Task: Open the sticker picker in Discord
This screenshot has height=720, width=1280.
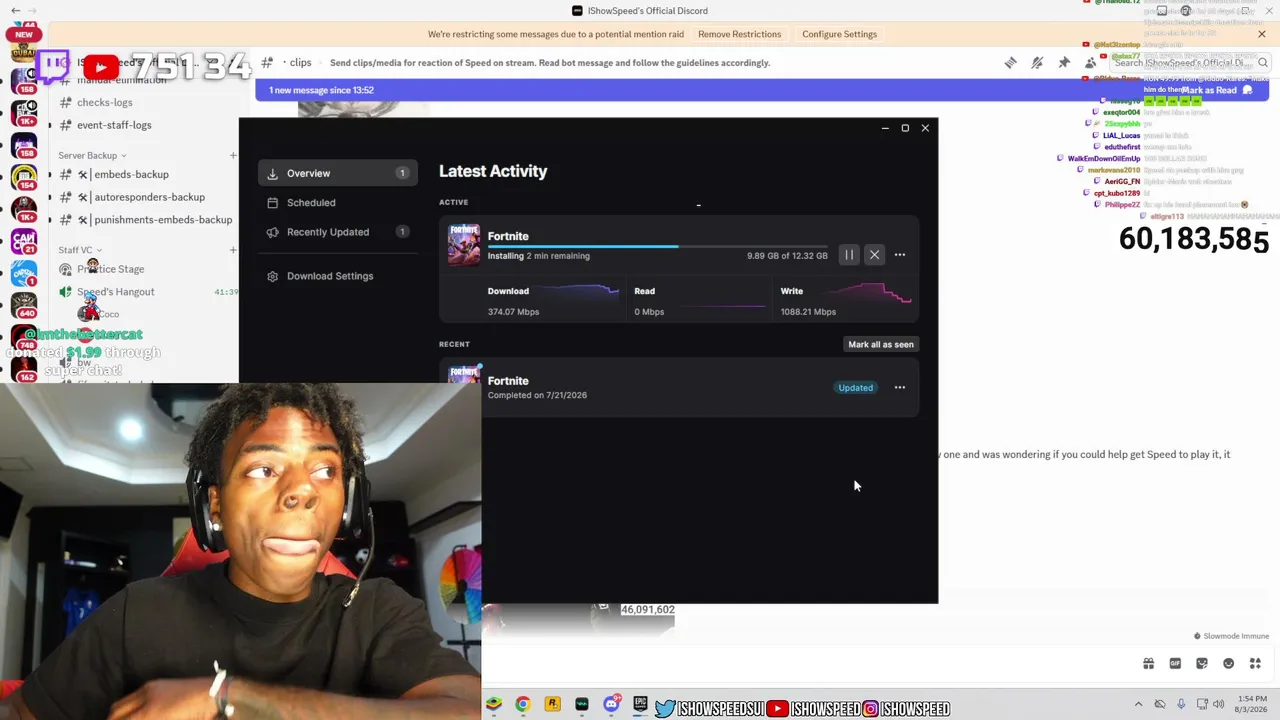Action: (x=1202, y=663)
